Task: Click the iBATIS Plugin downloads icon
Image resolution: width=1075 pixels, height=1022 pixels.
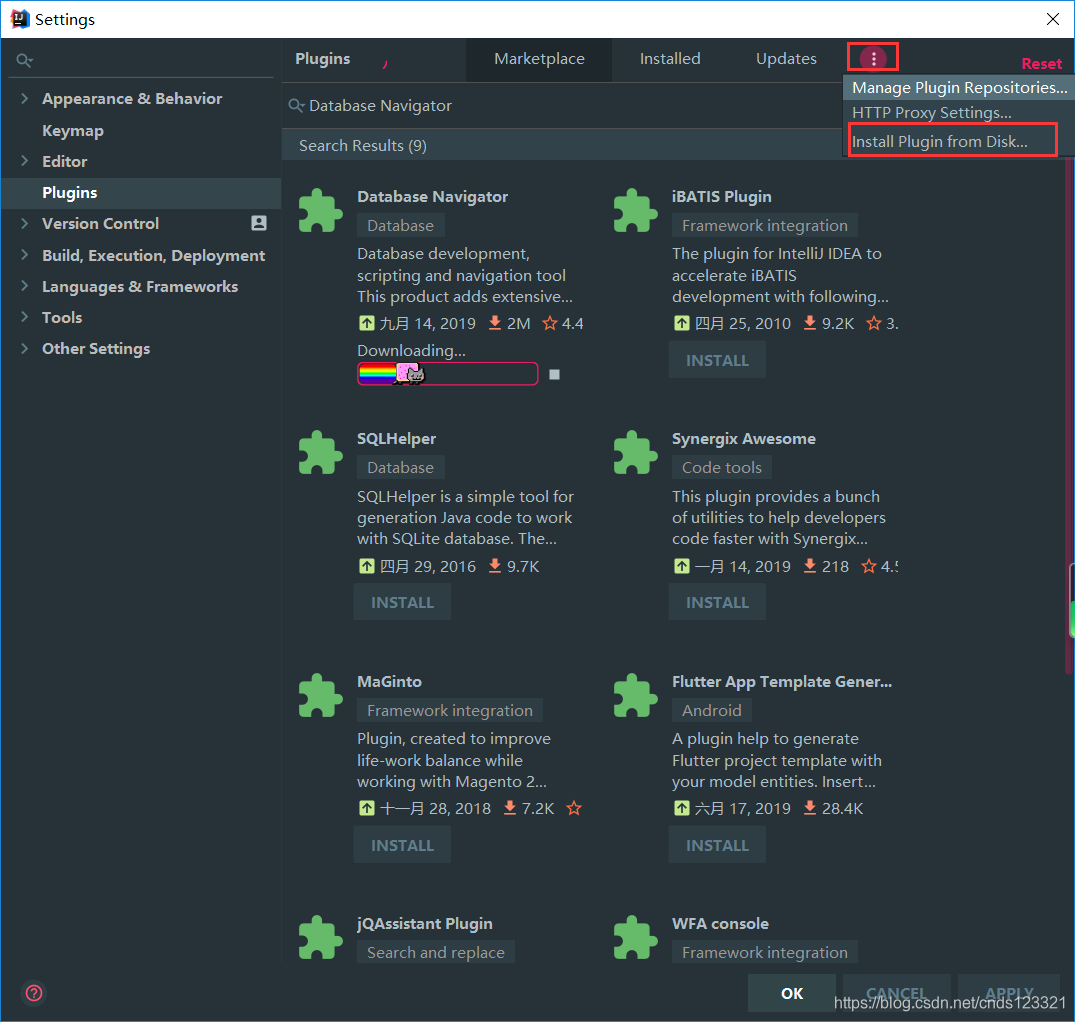Action: pos(810,324)
